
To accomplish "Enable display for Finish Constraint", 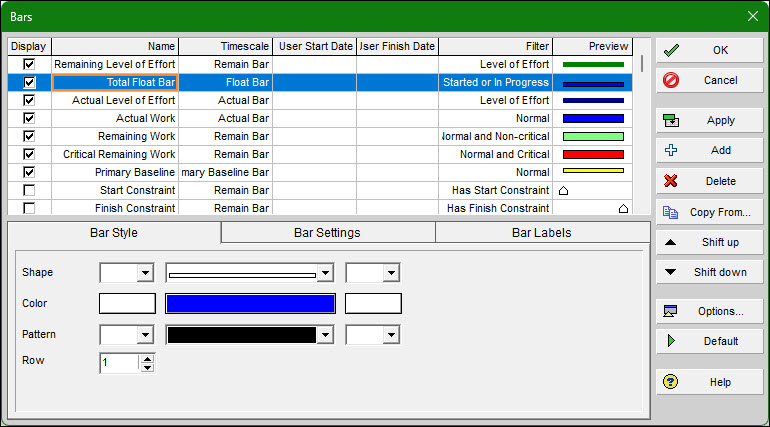I will pyautogui.click(x=29, y=208).
